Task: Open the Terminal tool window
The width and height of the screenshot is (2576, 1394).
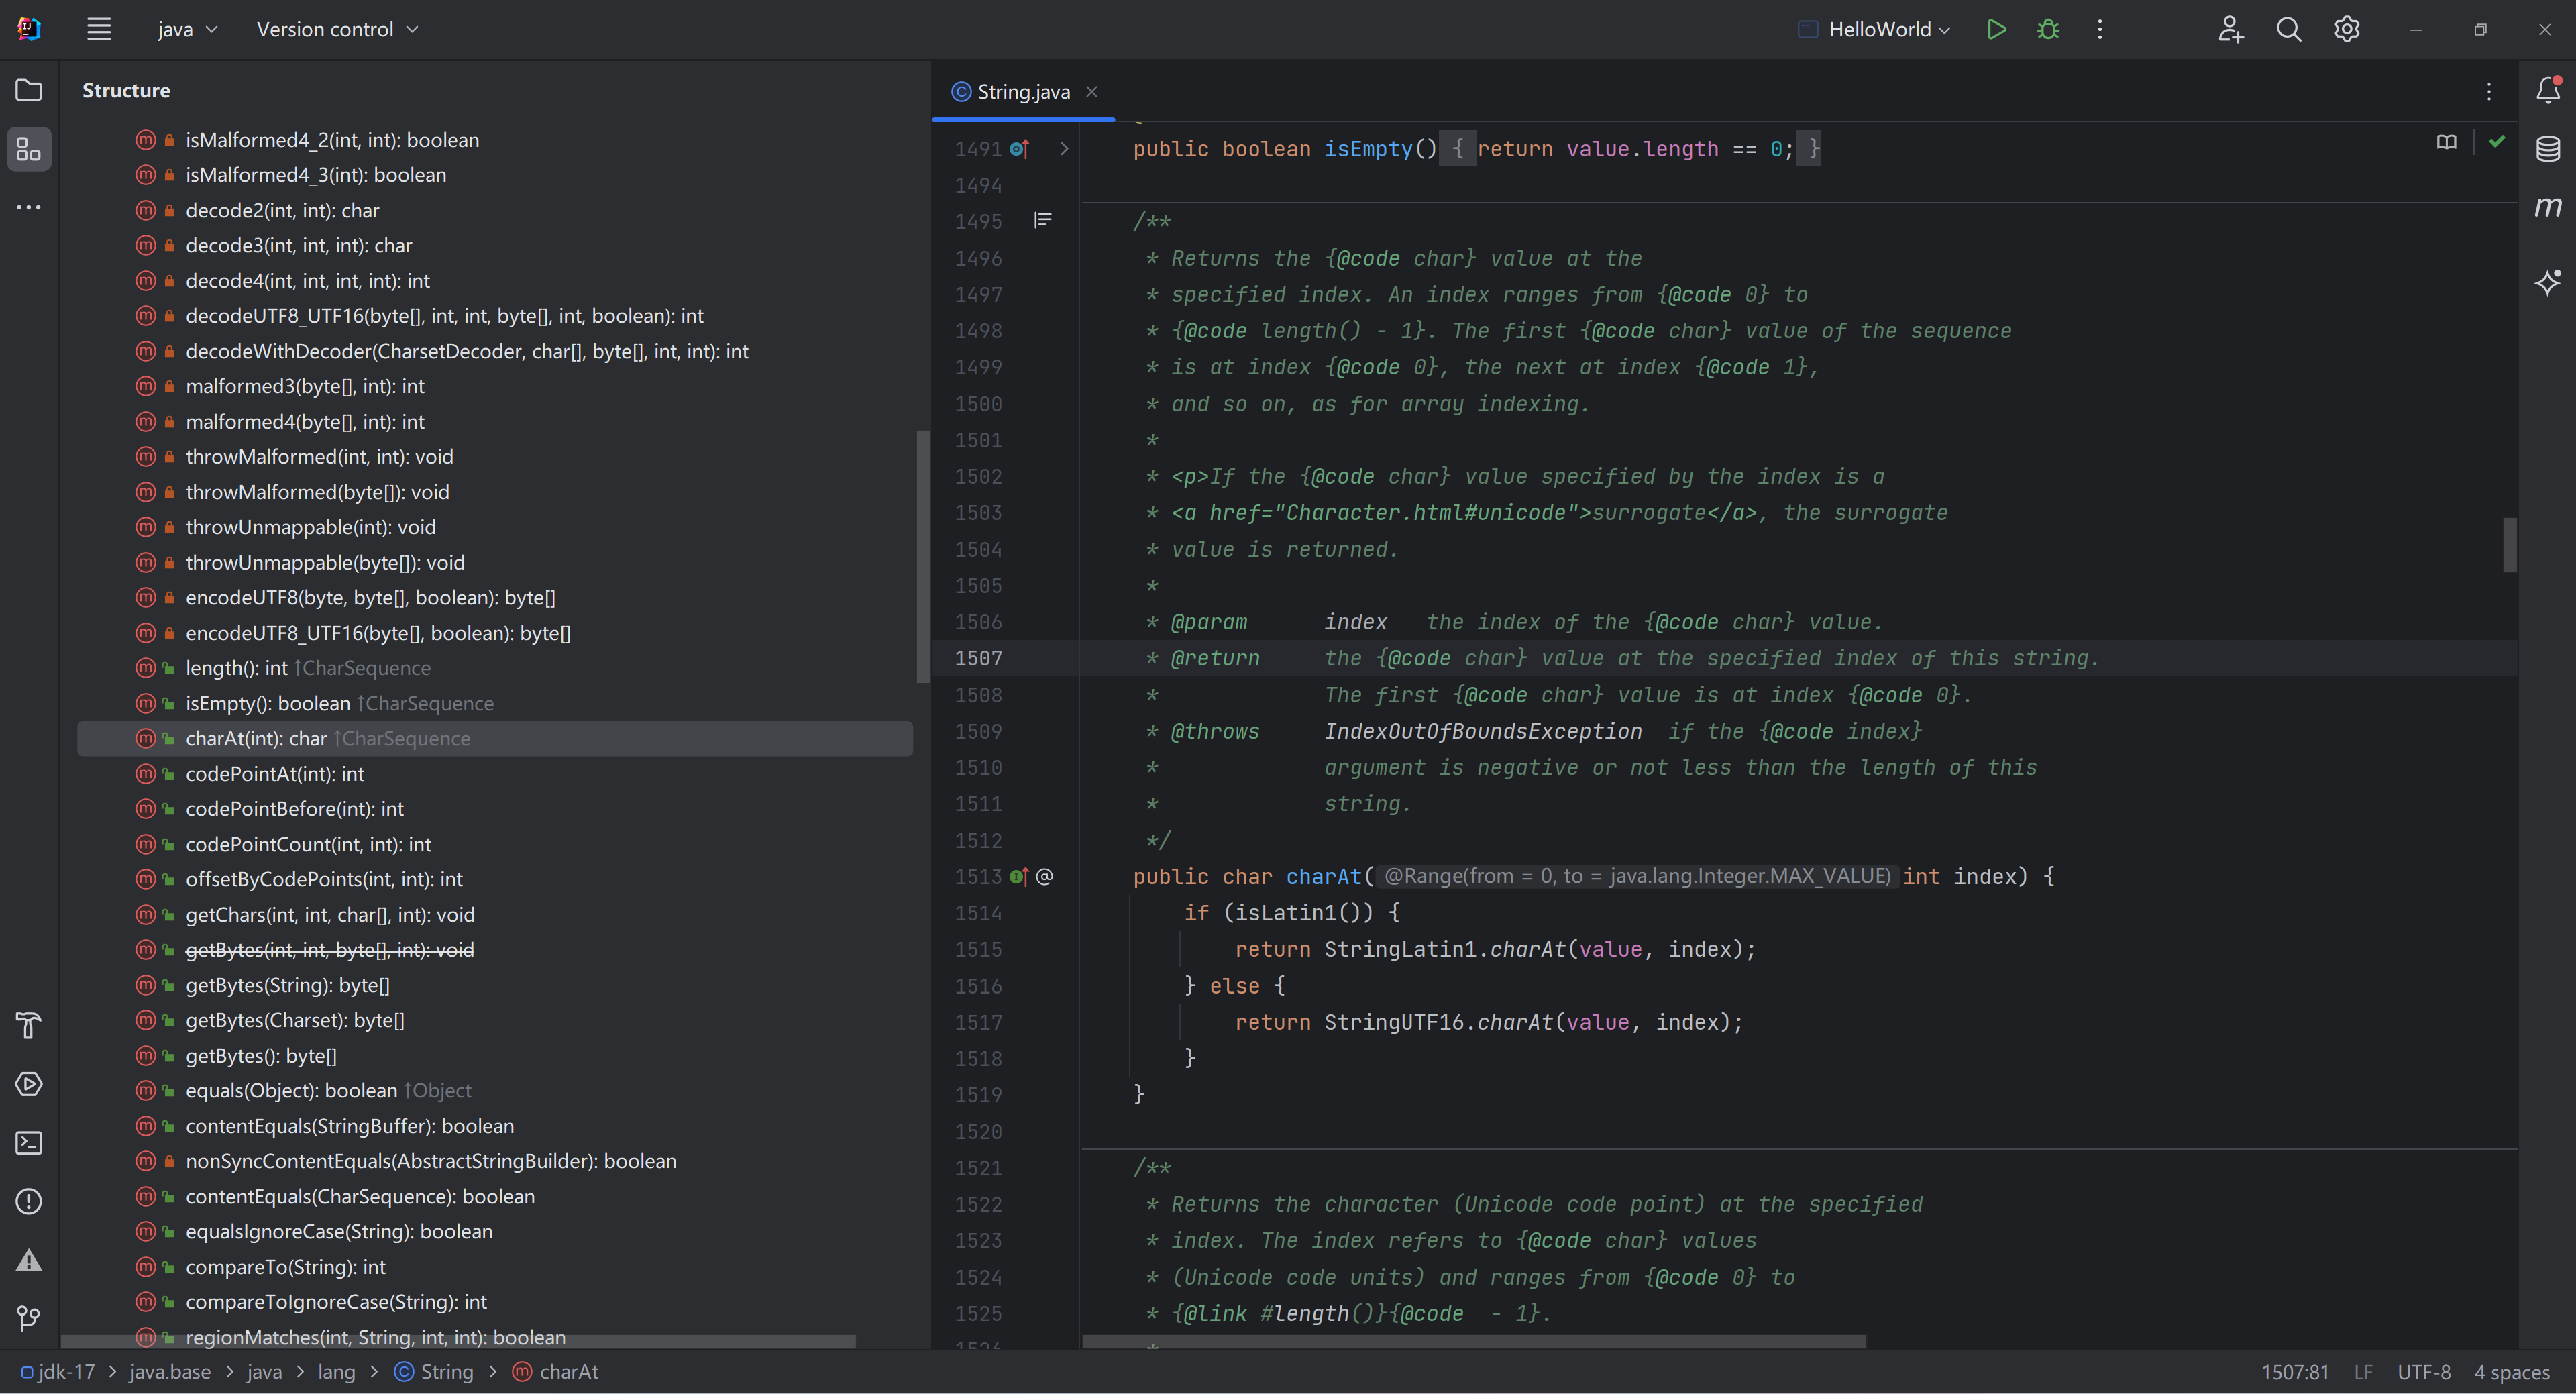Action: 29,1143
